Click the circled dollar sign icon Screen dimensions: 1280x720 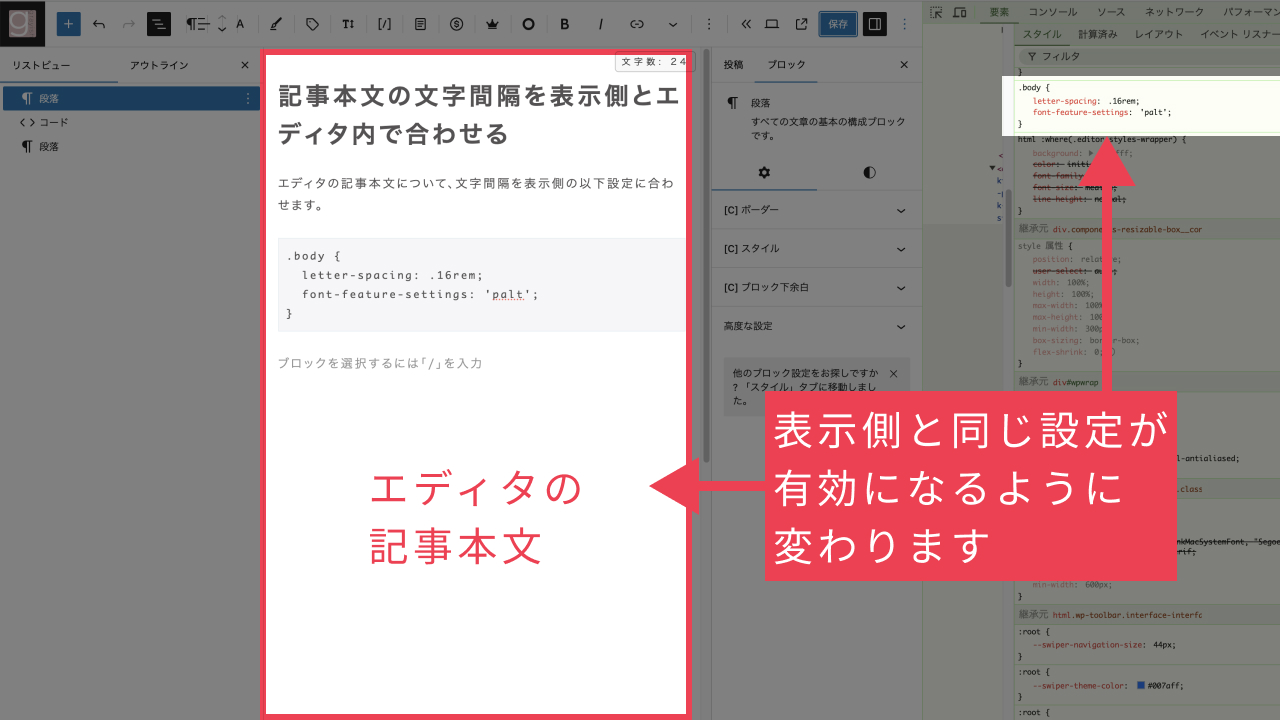(456, 23)
